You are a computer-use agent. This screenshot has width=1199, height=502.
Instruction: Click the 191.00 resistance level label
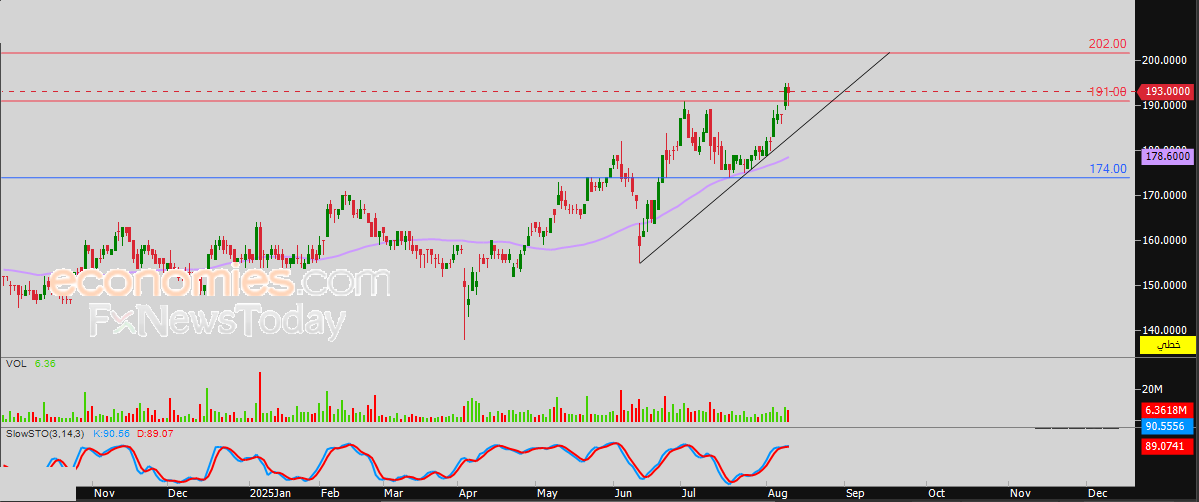coord(1108,92)
